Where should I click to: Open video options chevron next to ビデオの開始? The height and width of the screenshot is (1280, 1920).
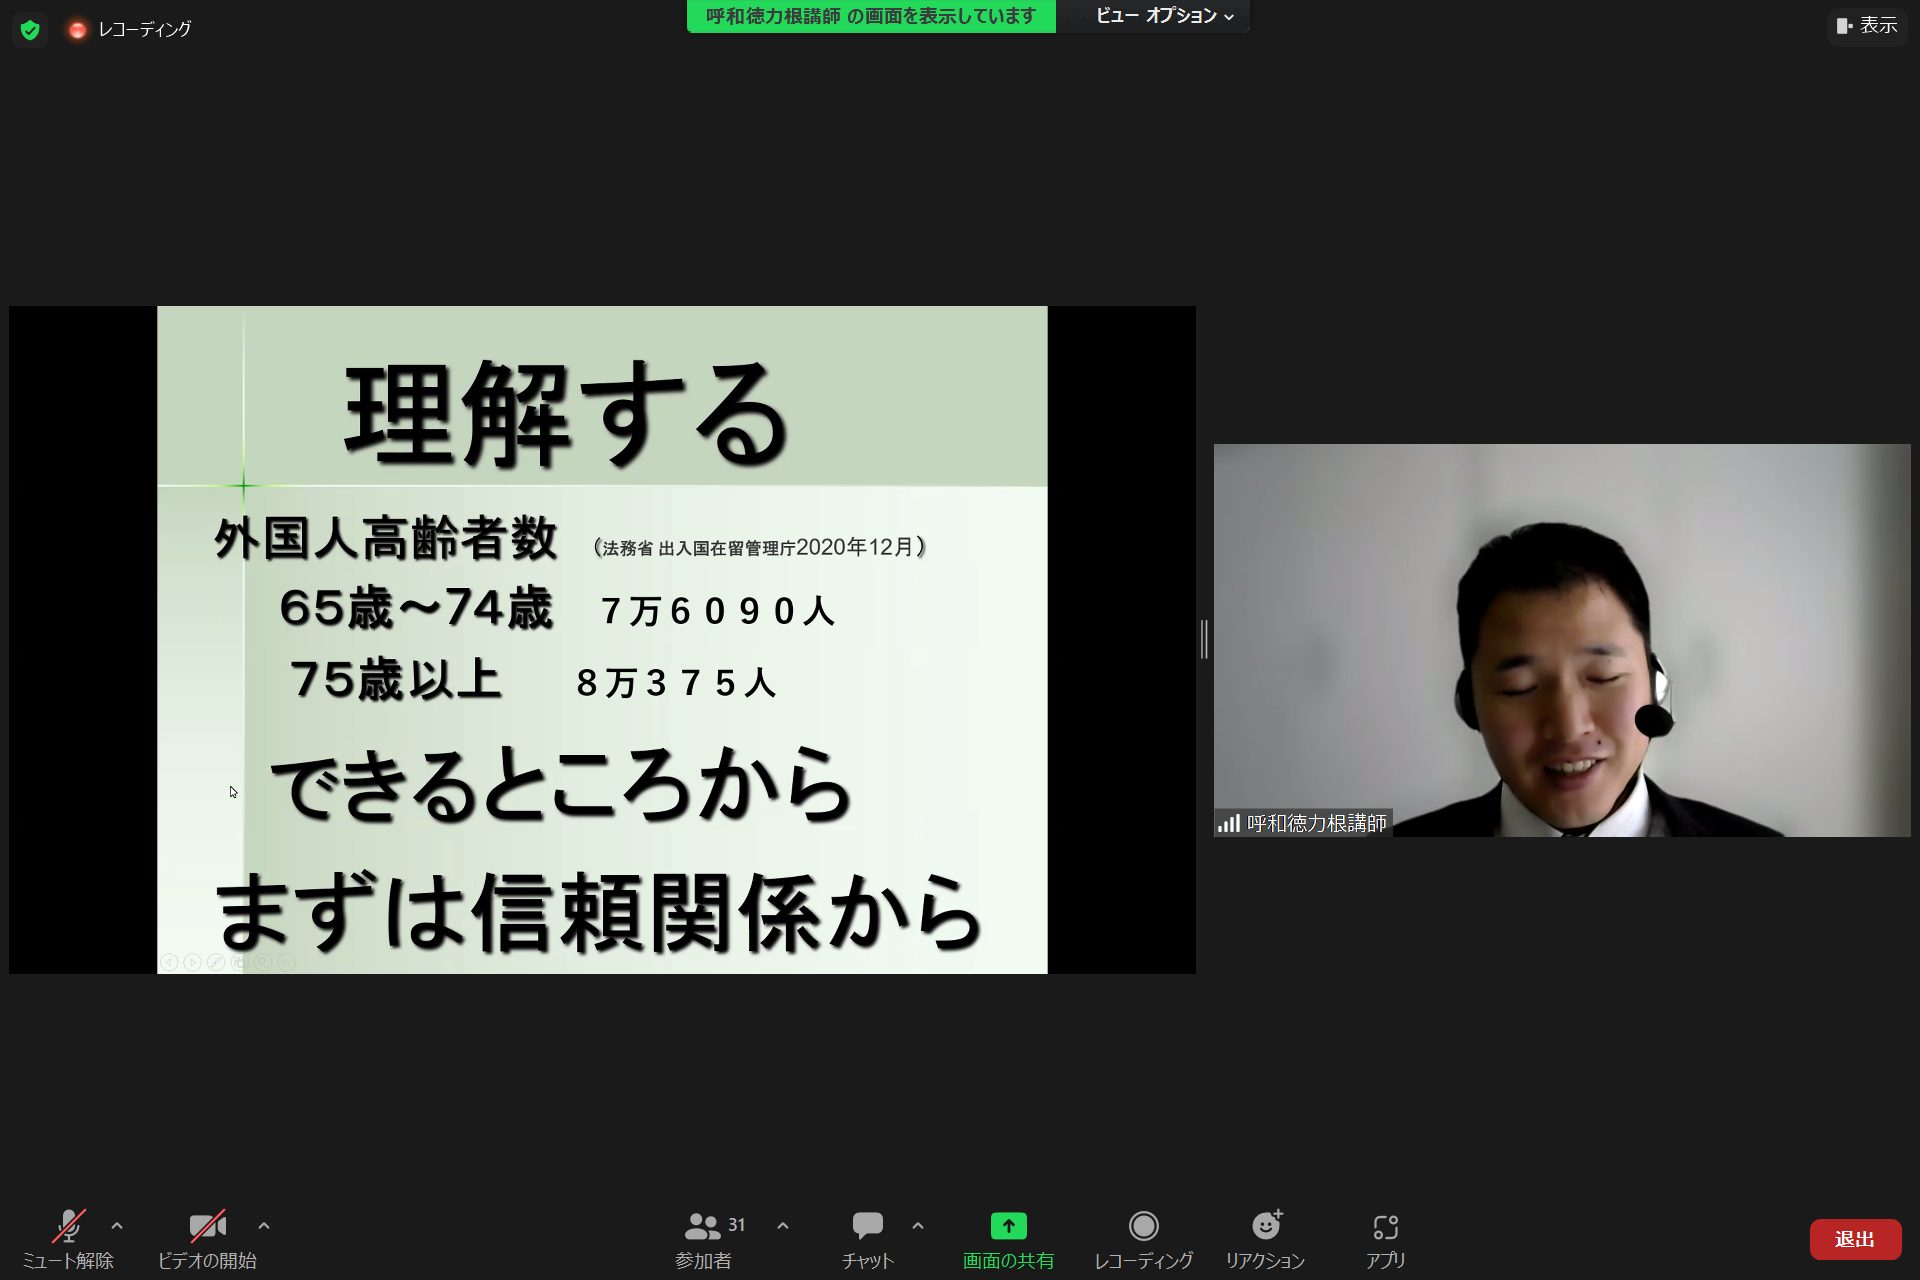[264, 1226]
